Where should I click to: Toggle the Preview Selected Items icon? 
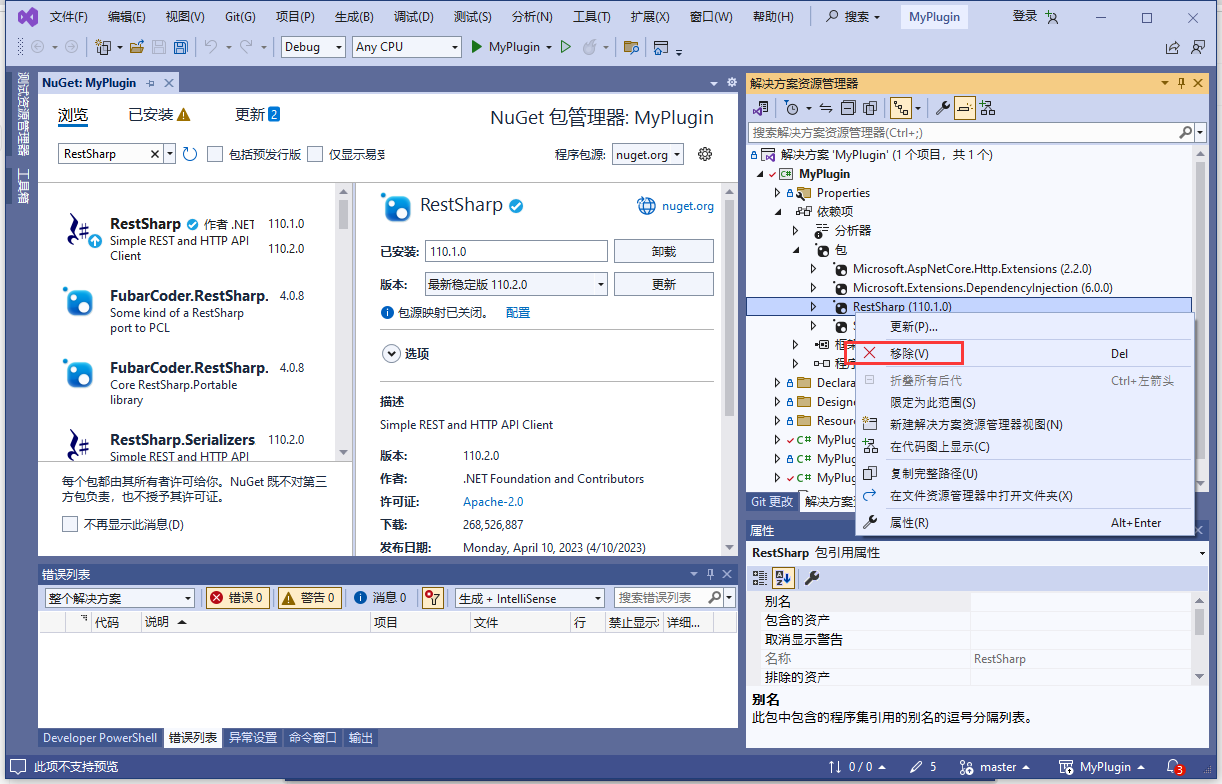[964, 108]
